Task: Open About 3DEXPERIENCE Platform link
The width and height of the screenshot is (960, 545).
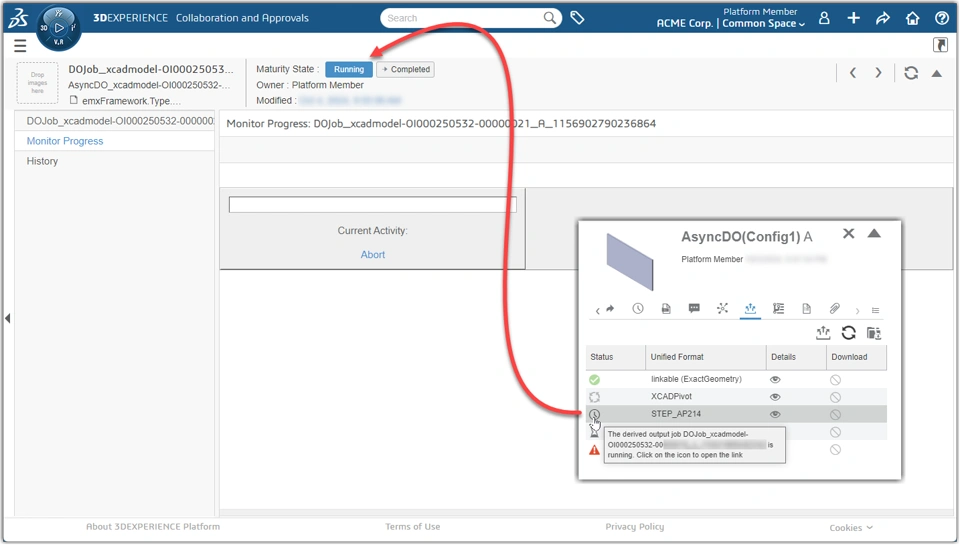Action: coord(153,527)
